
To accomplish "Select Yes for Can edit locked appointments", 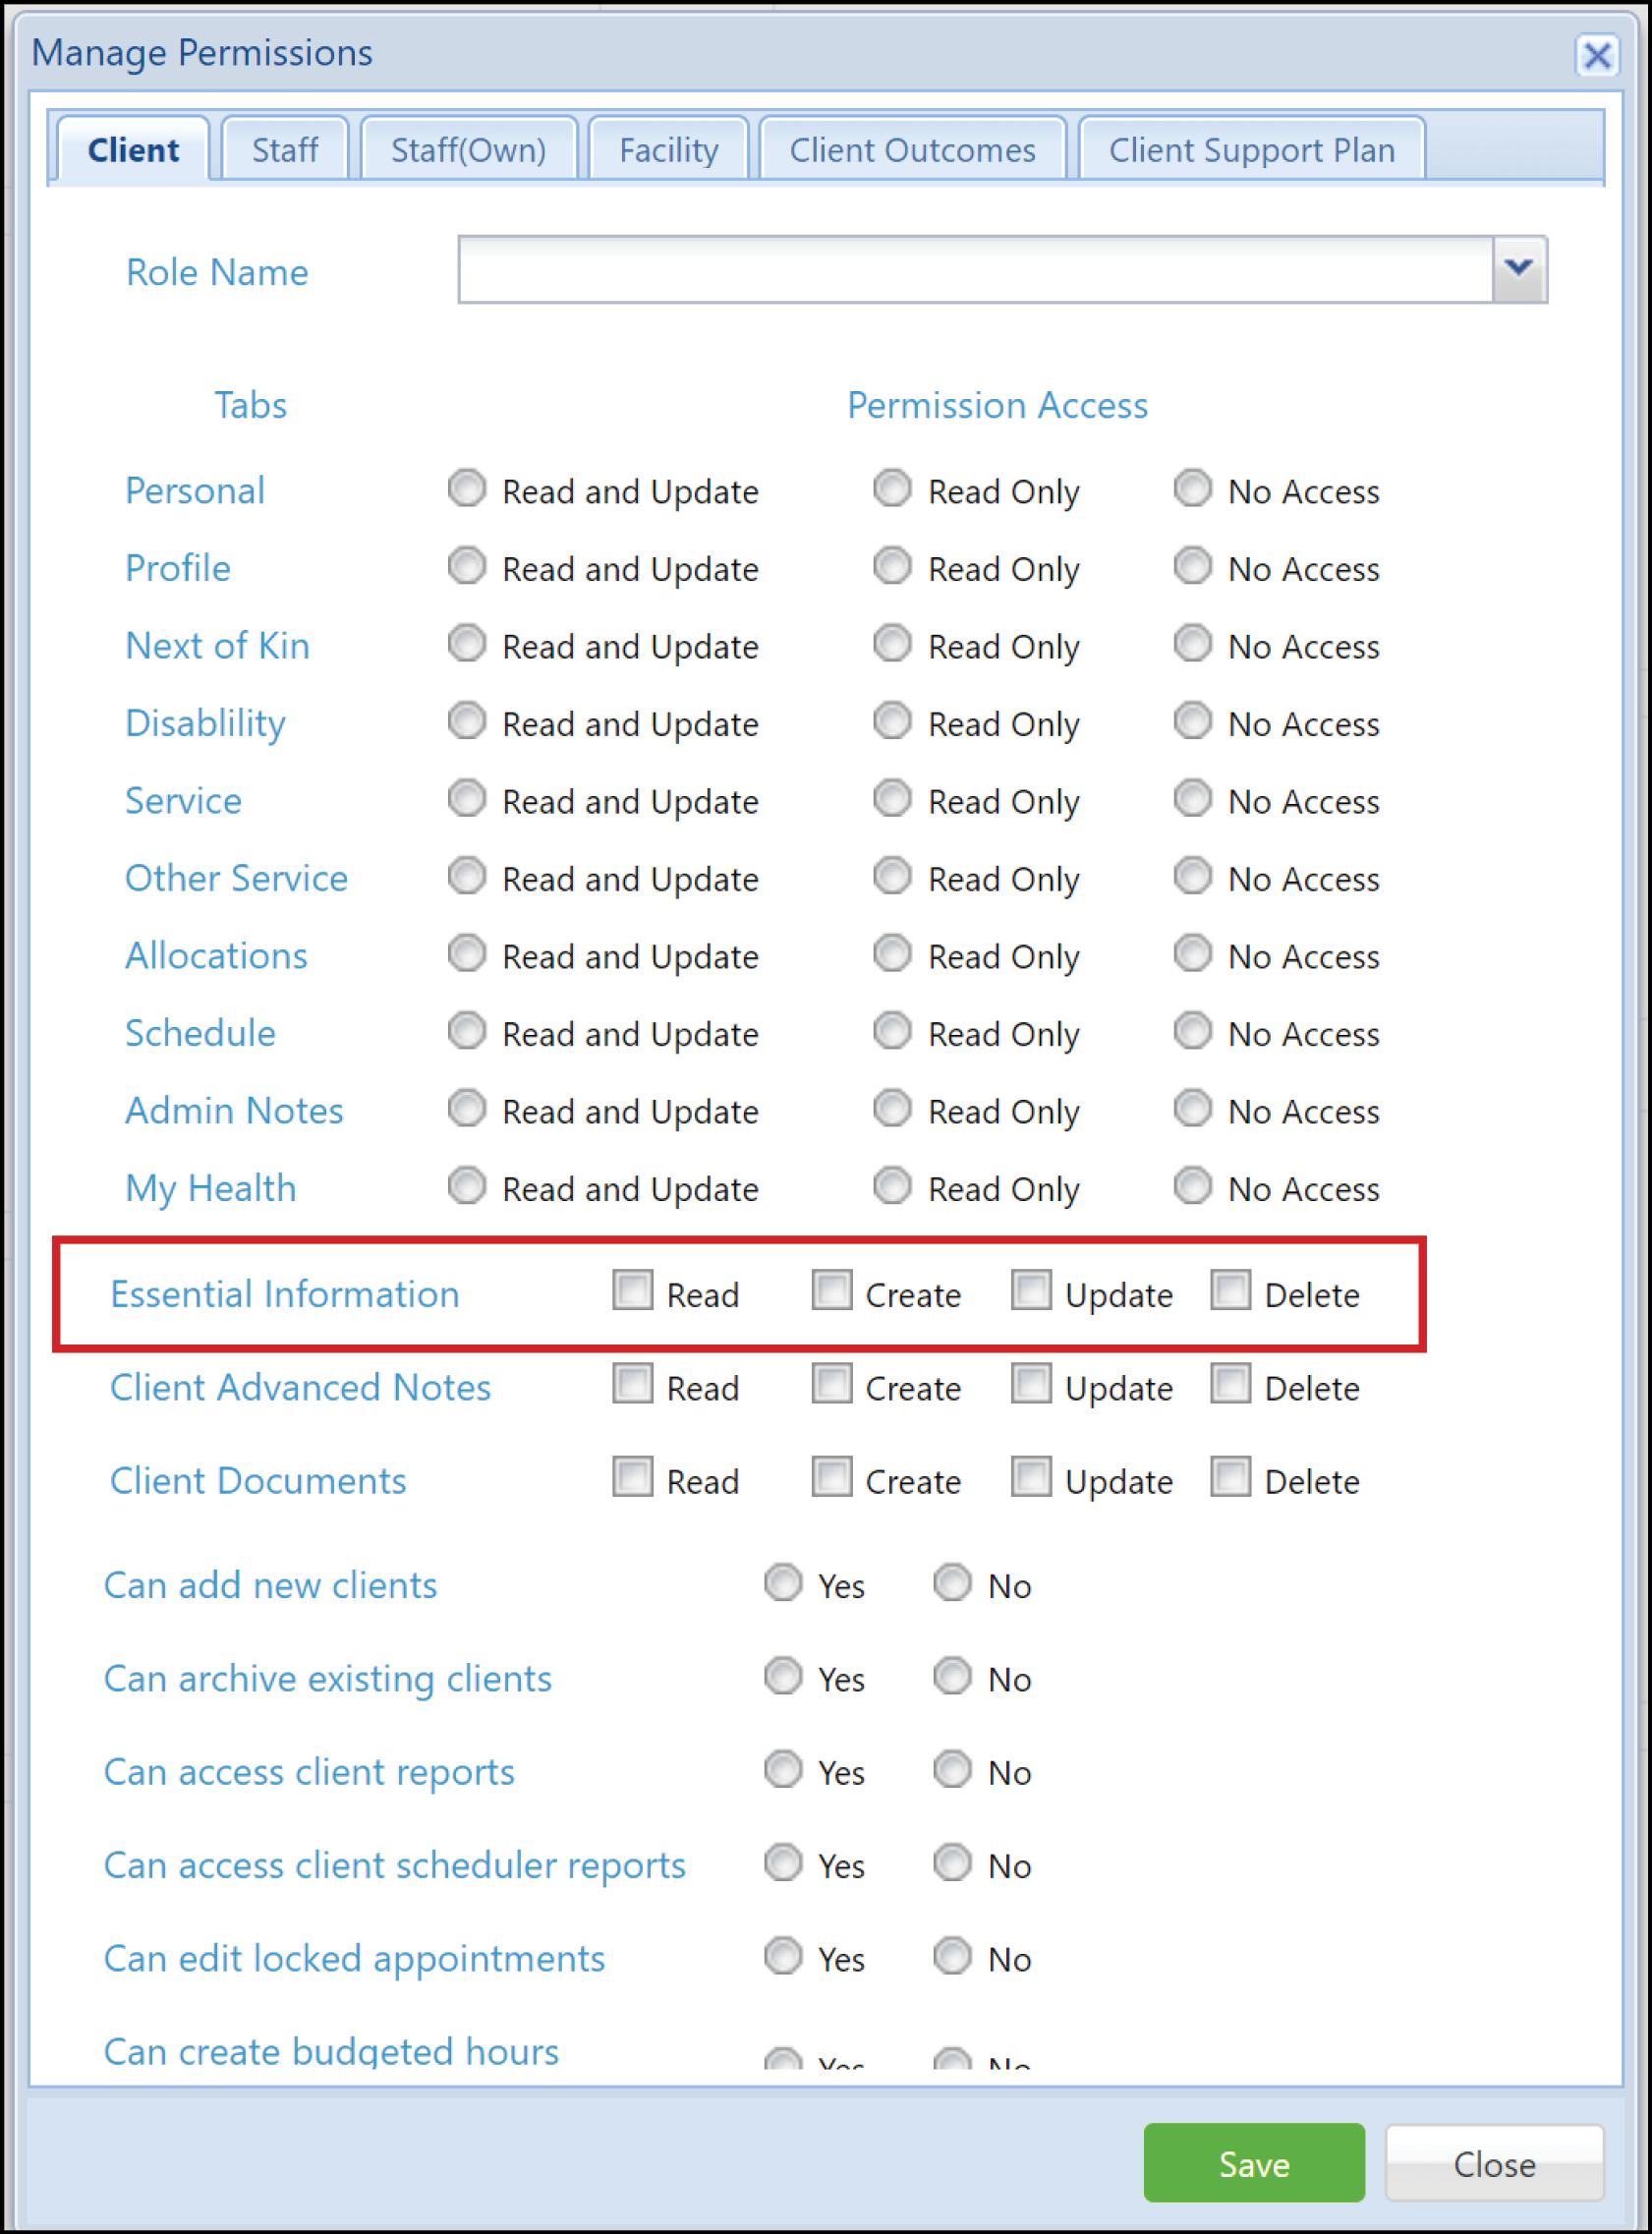I will pos(783,1957).
